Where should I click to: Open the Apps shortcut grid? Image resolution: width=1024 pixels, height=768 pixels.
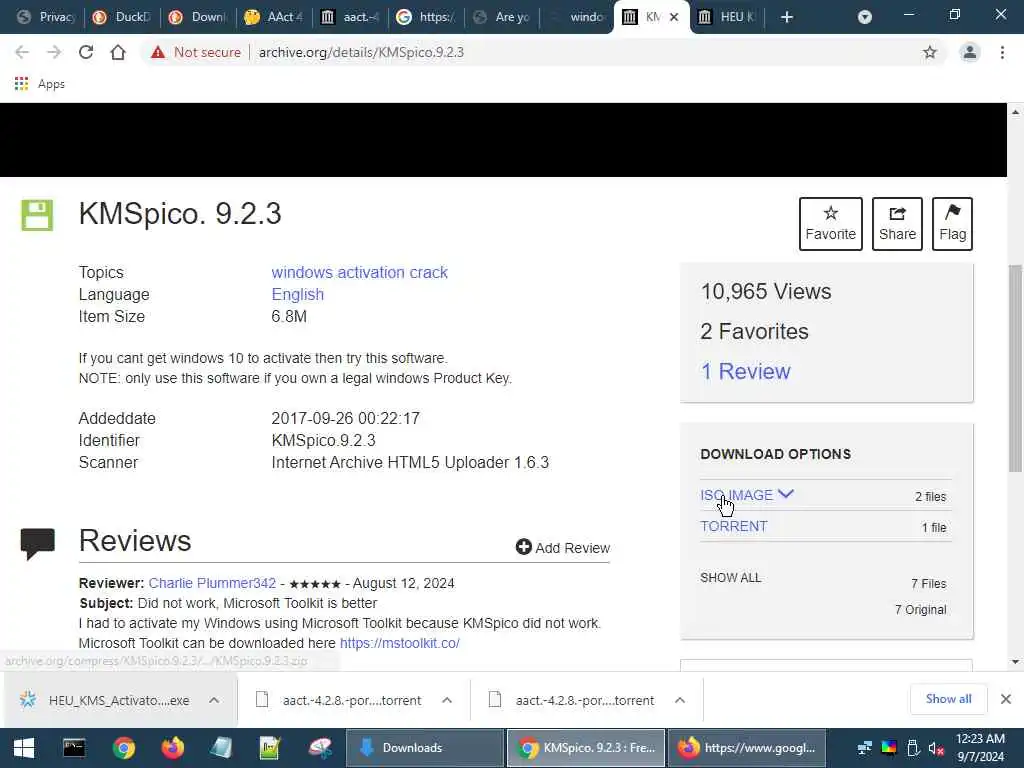22,84
